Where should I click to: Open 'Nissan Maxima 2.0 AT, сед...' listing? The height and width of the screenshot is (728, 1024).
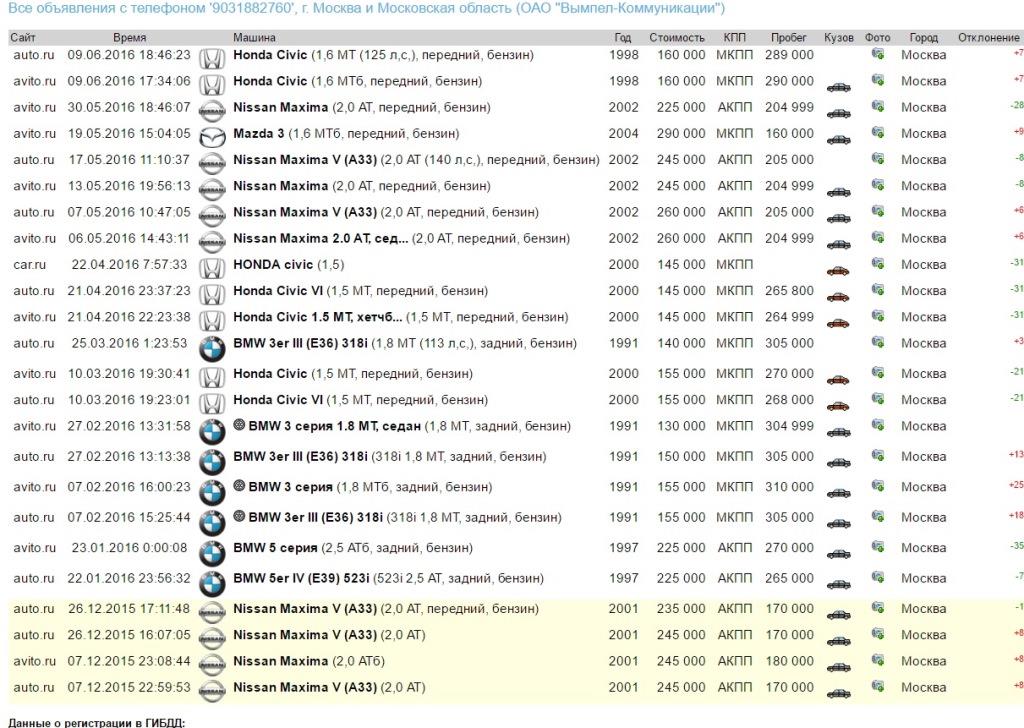321,238
